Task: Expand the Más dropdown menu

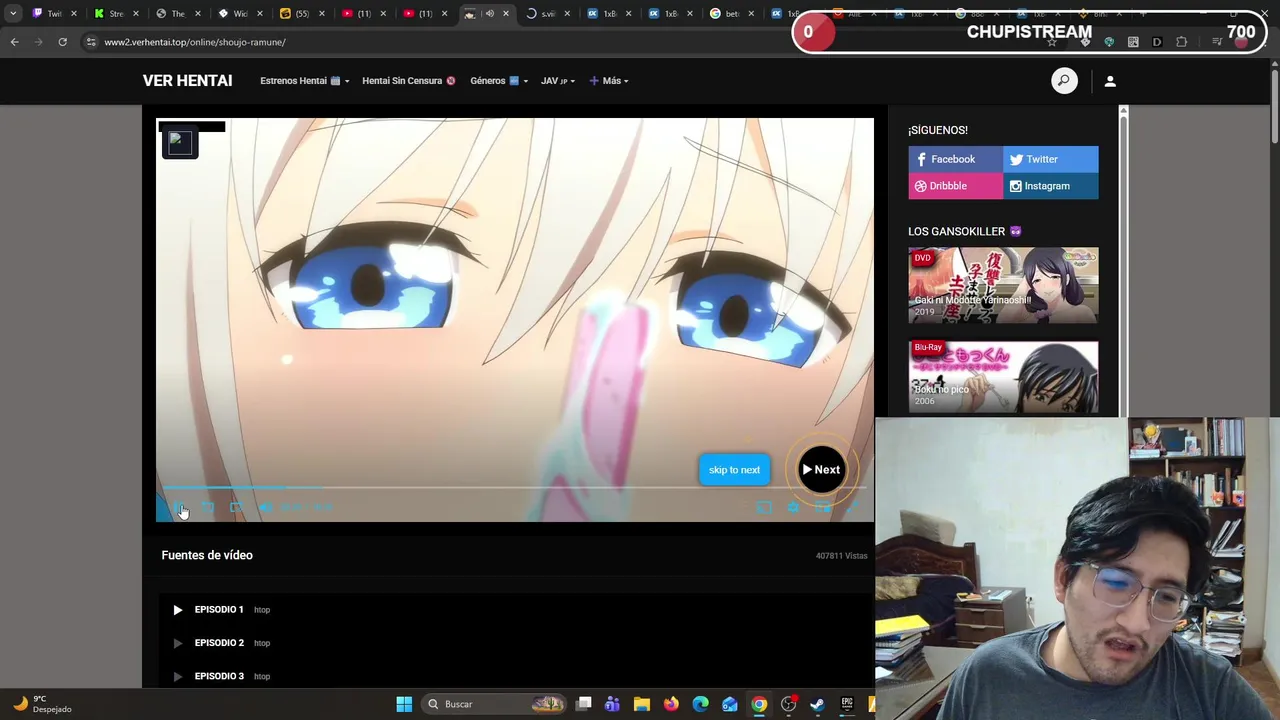Action: [608, 81]
